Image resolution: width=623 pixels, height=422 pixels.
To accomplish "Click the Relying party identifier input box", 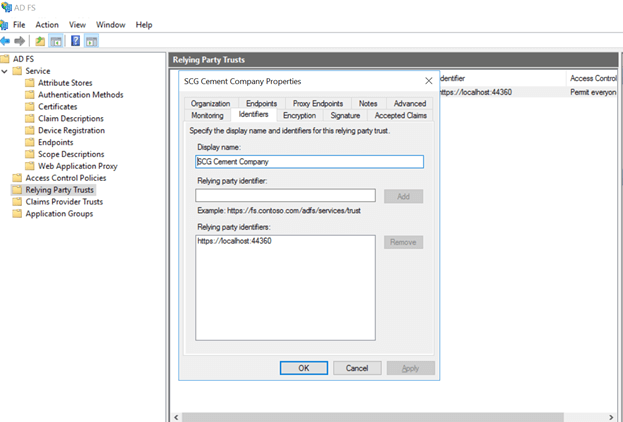I will pyautogui.click(x=285, y=195).
